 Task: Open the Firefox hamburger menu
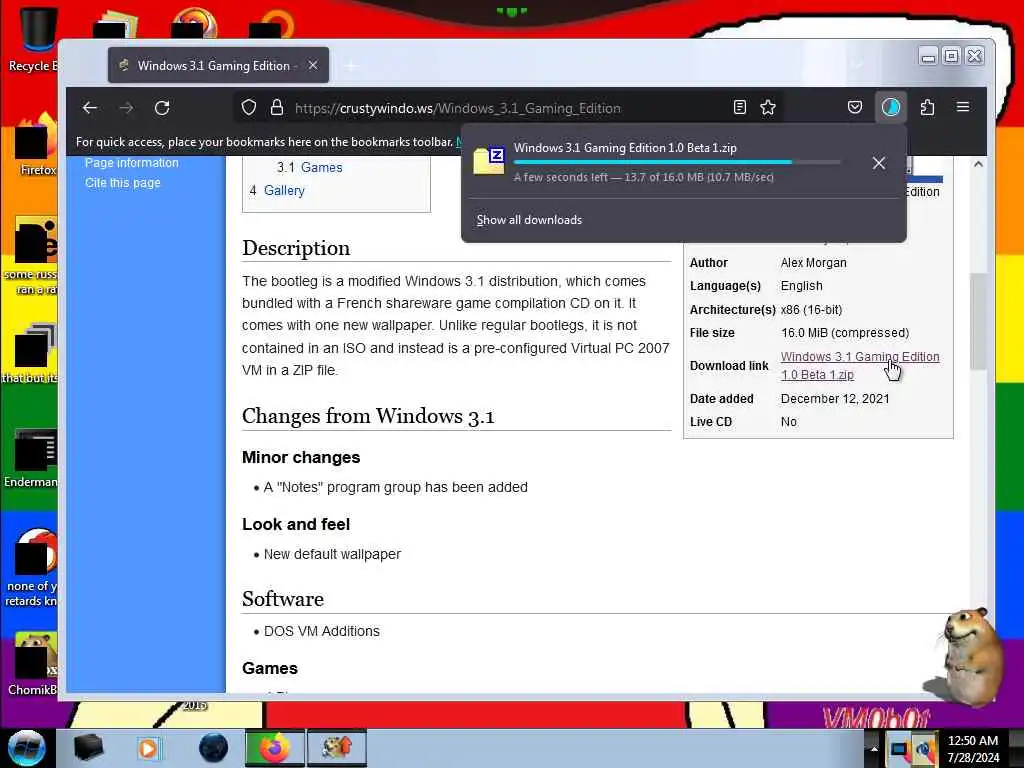tap(963, 107)
